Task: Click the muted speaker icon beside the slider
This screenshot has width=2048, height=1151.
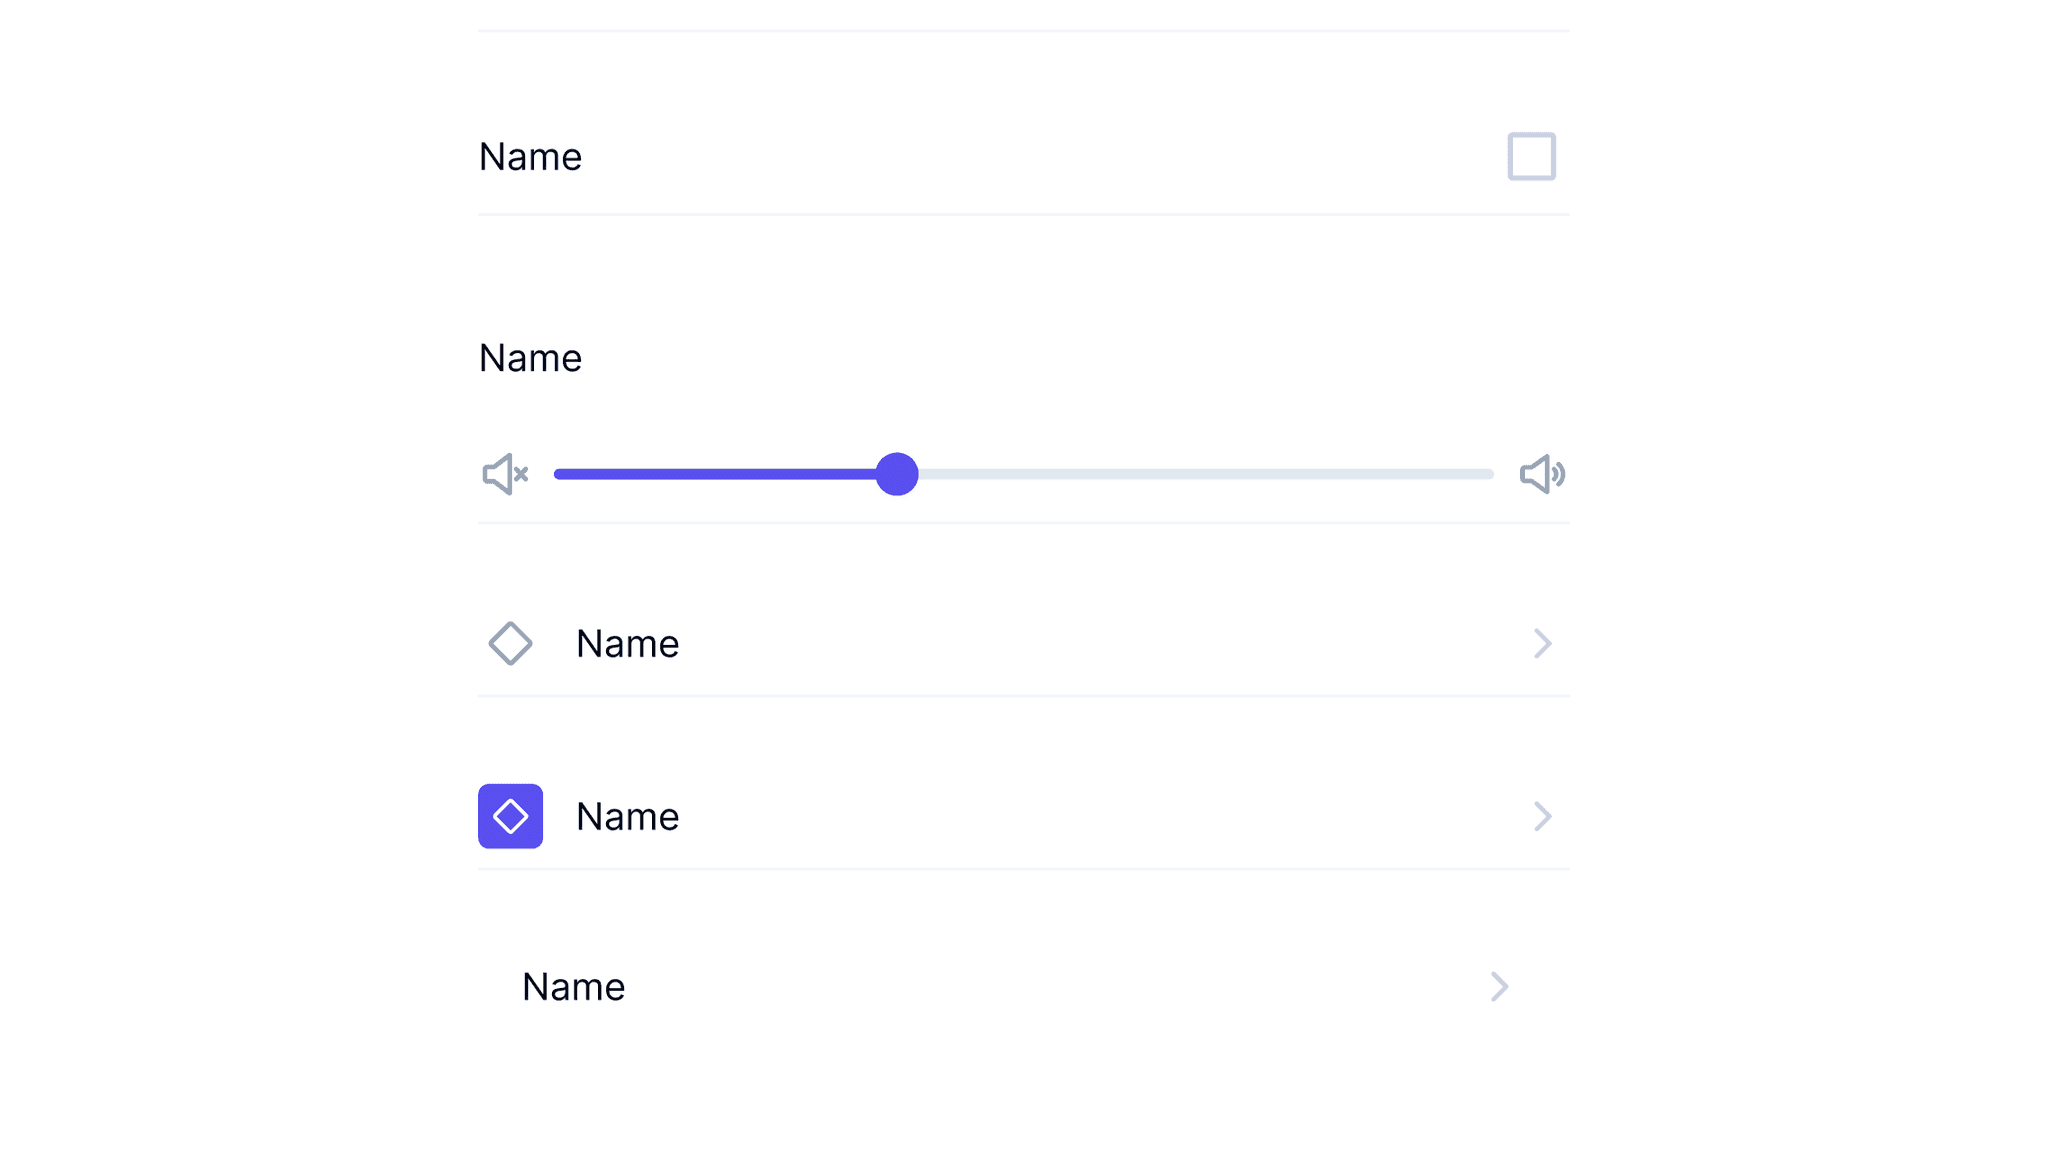Action: 504,474
